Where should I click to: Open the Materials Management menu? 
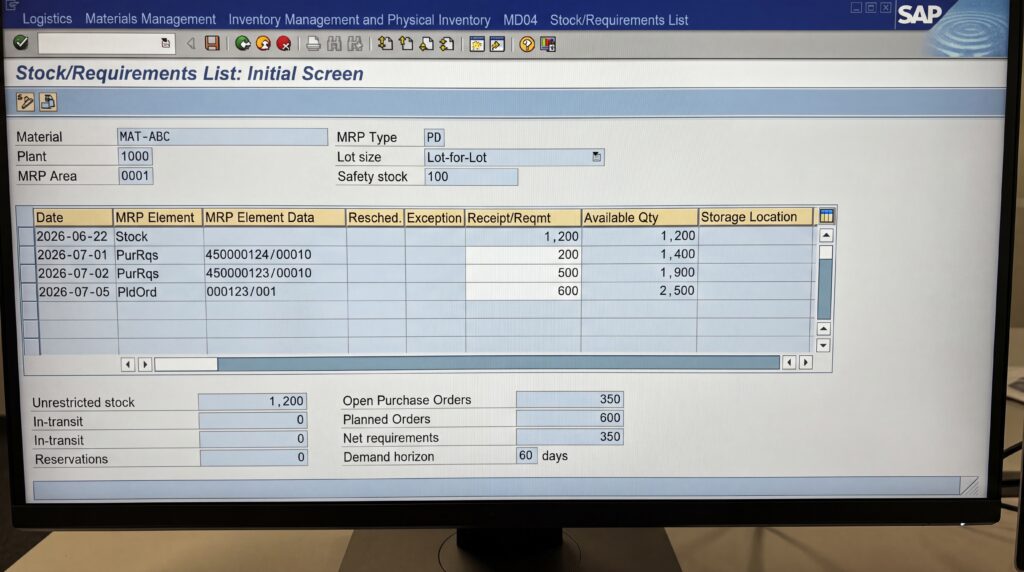tap(150, 19)
